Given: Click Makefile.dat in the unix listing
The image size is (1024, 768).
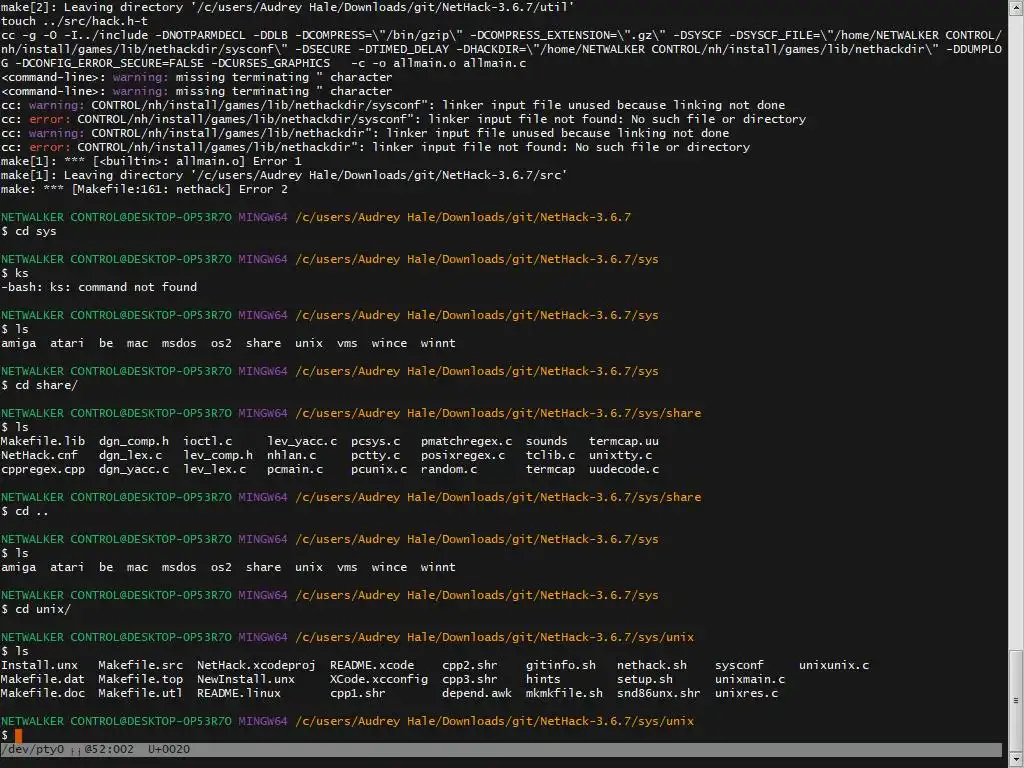Looking at the screenshot, I should (x=43, y=679).
